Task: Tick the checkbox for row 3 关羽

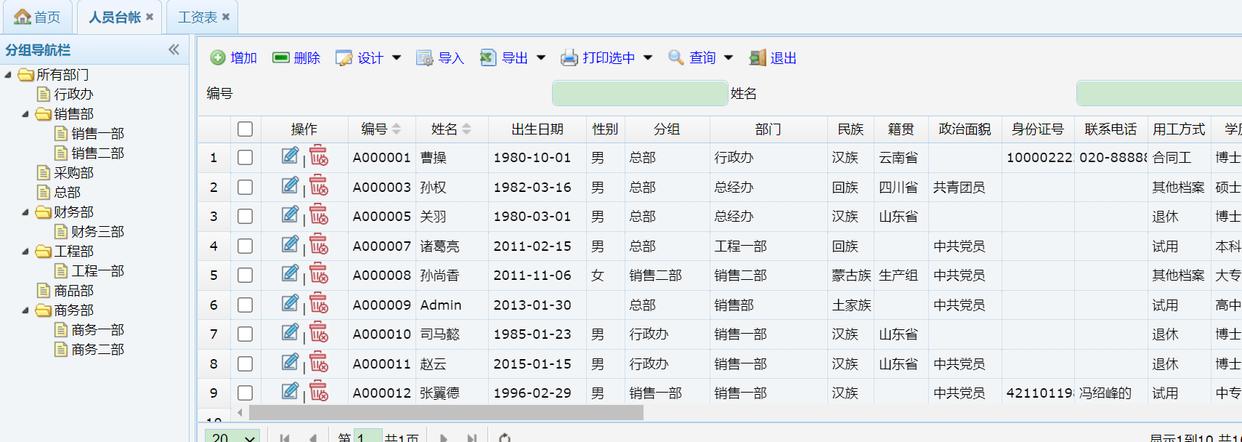Action: coord(245,216)
